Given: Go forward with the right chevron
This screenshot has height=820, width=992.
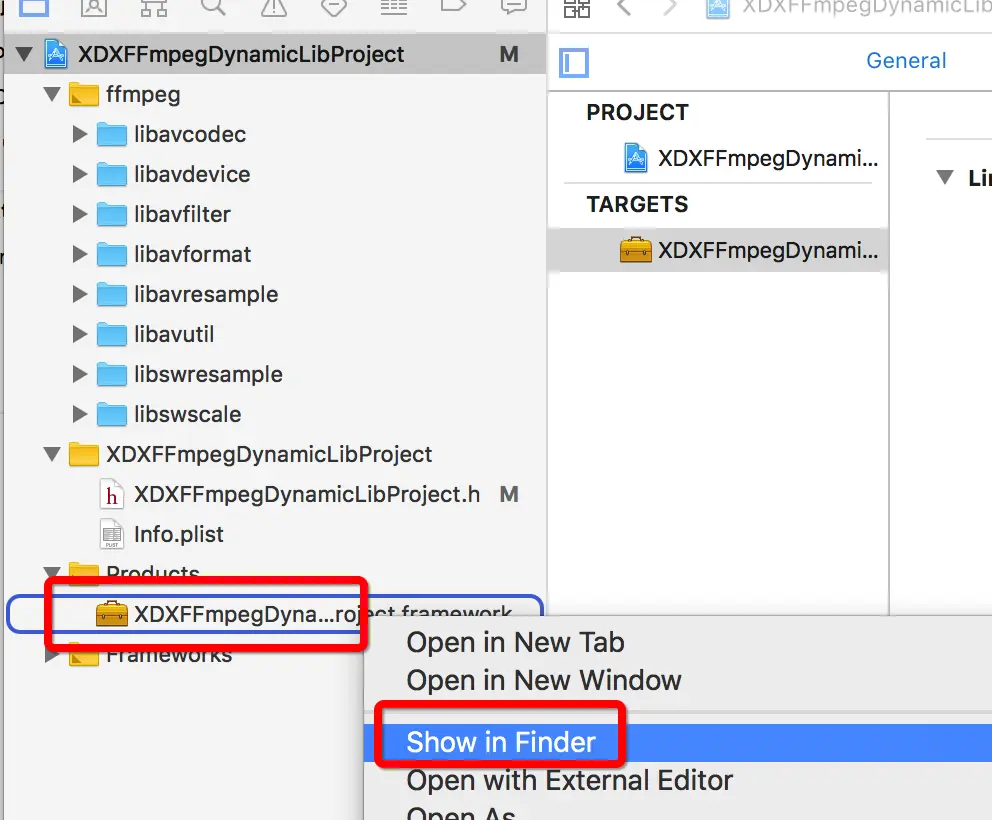Looking at the screenshot, I should tap(670, 8).
